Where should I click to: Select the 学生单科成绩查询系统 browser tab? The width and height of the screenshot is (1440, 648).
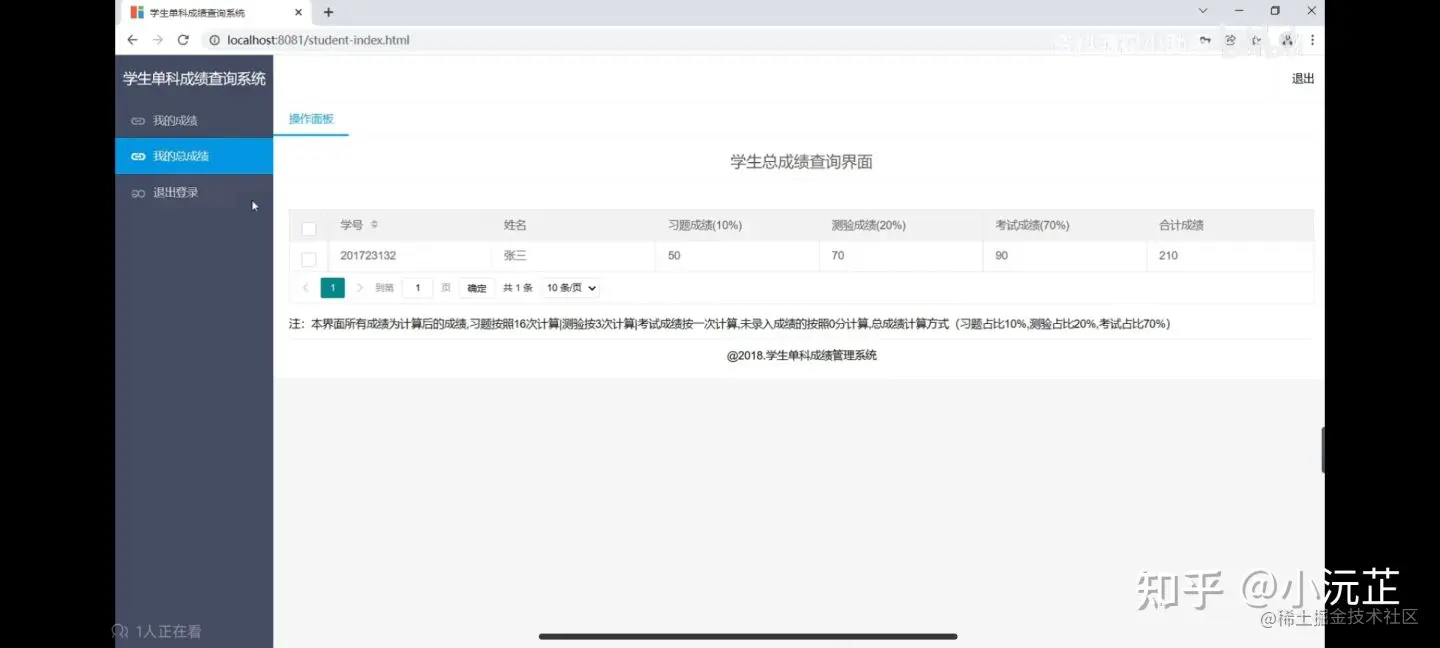pos(215,12)
